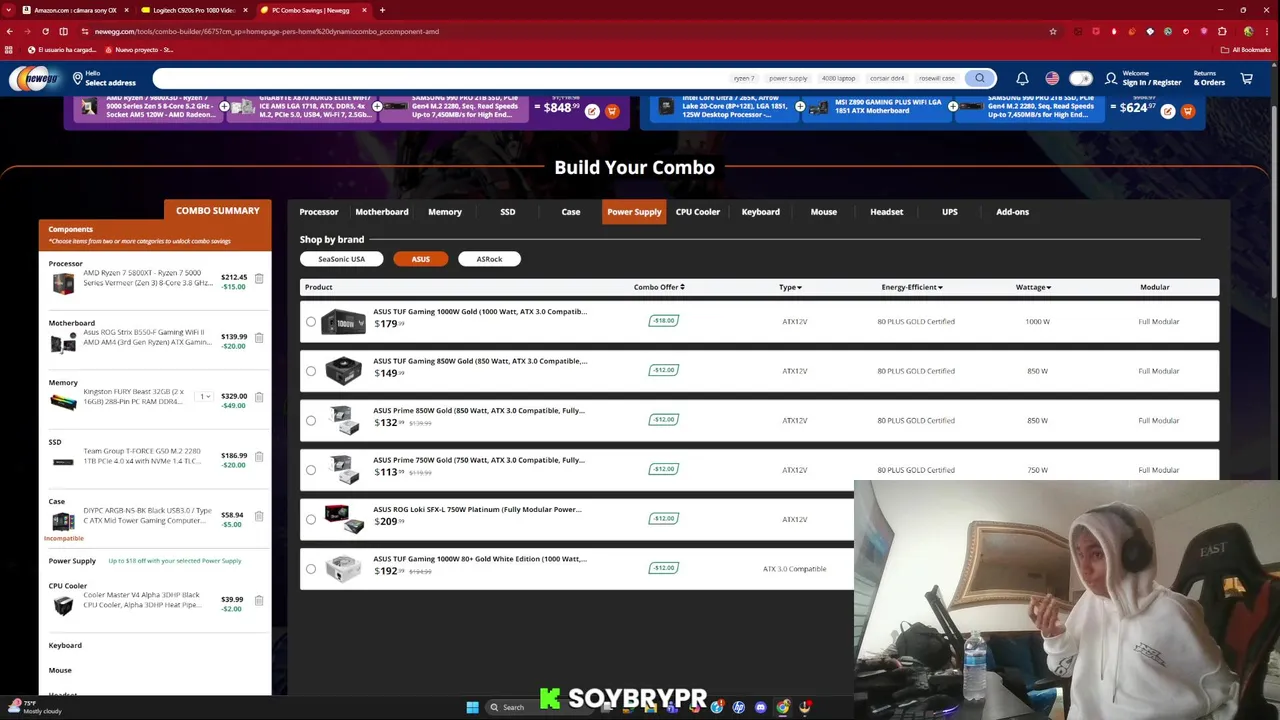The width and height of the screenshot is (1280, 720).
Task: Click the 'ryzen 7' search suggestion
Action: point(744,78)
